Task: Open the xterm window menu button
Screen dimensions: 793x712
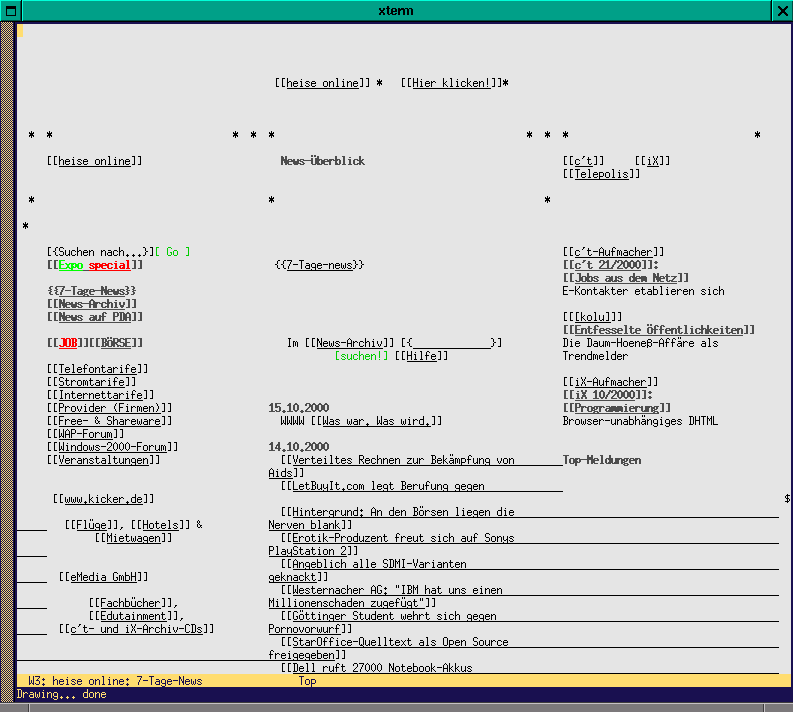Action: click(9, 10)
